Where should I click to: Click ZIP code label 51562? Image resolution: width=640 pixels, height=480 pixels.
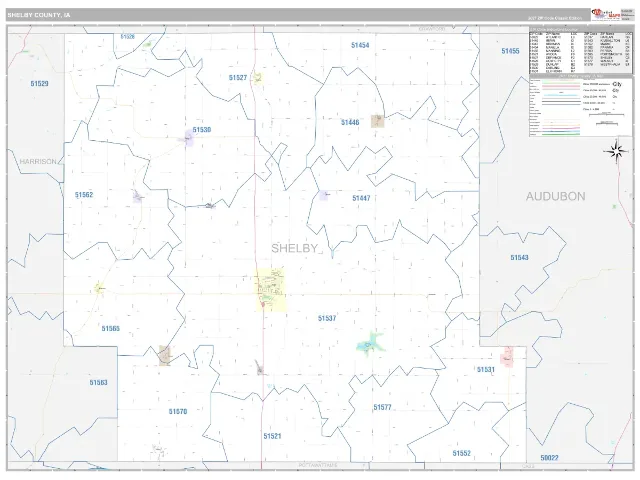pos(84,195)
